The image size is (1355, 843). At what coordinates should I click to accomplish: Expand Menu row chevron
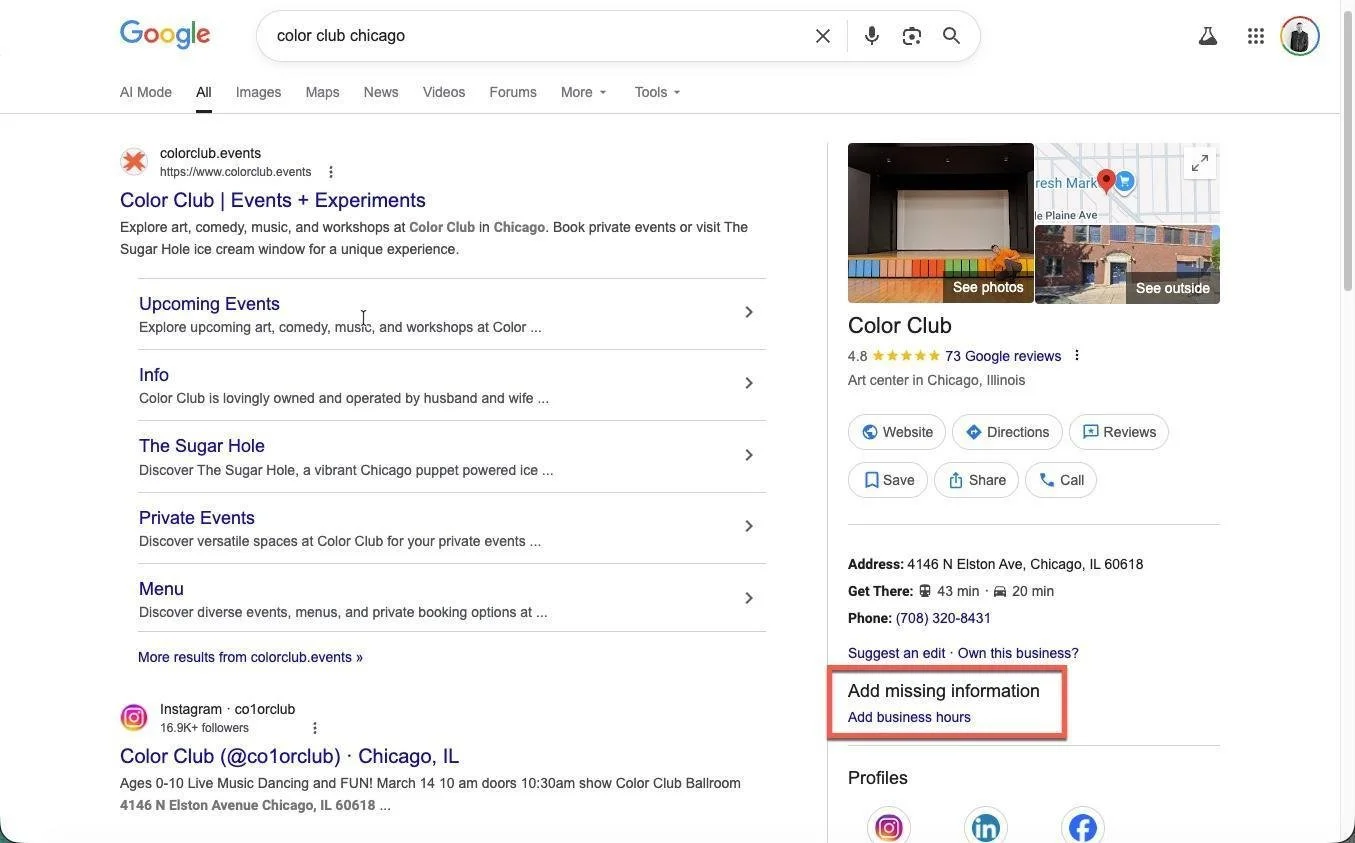[x=749, y=598]
